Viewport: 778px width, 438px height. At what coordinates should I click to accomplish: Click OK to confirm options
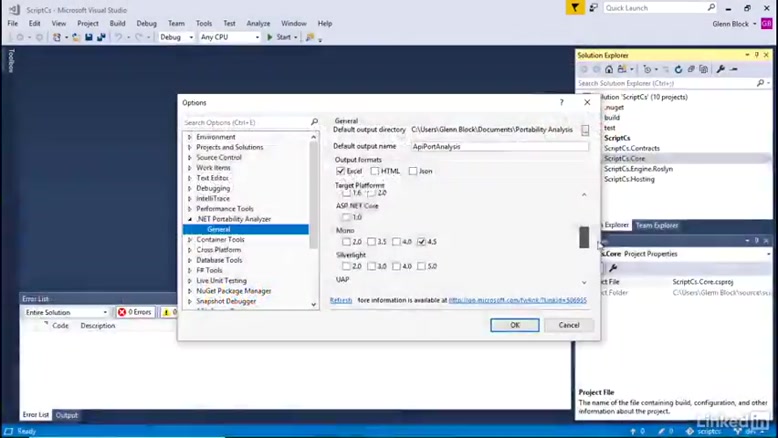(514, 325)
